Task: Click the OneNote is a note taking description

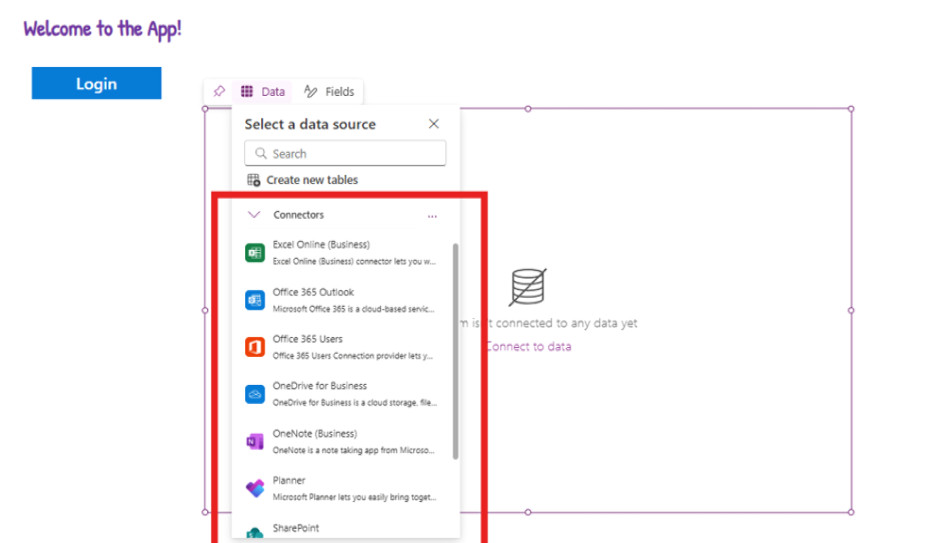Action: [354, 450]
